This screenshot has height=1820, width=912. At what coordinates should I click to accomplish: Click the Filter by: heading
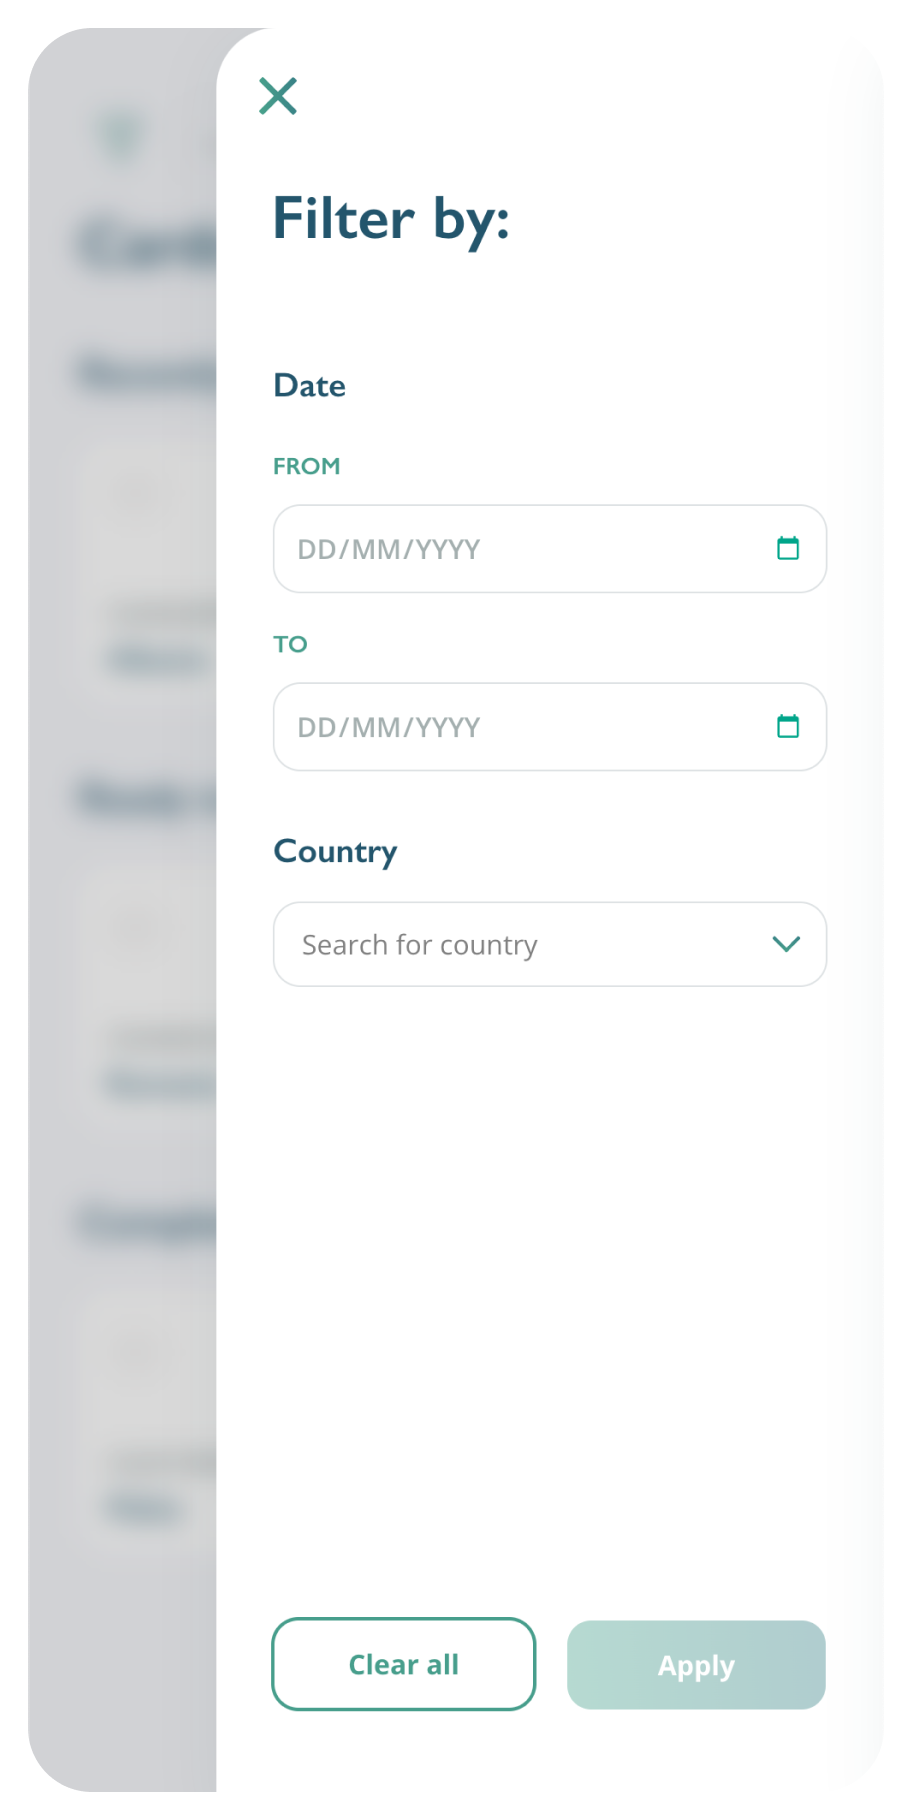(x=391, y=219)
